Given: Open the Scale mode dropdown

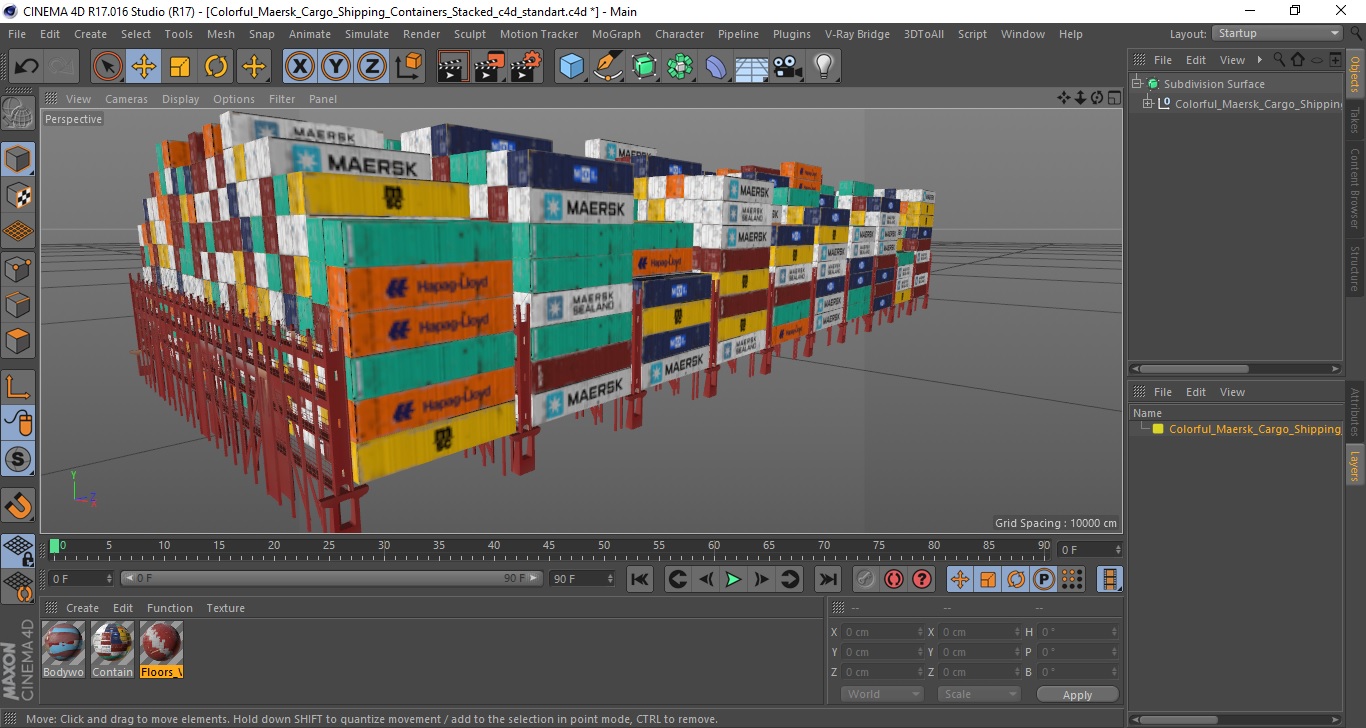Looking at the screenshot, I should coord(978,694).
